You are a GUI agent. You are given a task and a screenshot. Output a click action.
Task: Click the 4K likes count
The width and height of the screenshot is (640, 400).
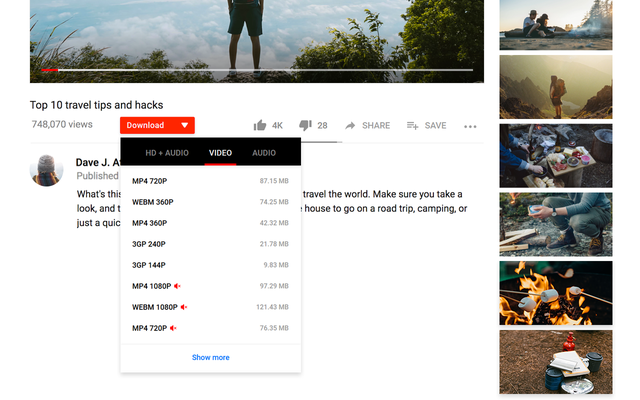(x=278, y=126)
